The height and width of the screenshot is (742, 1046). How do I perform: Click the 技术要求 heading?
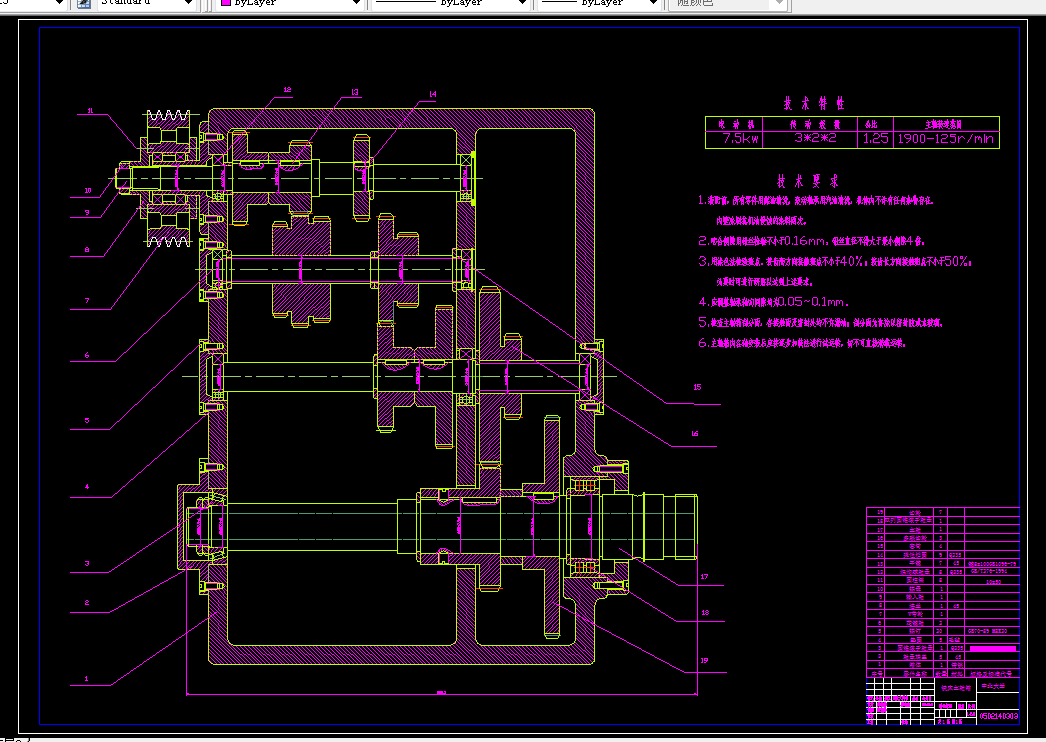(808, 181)
